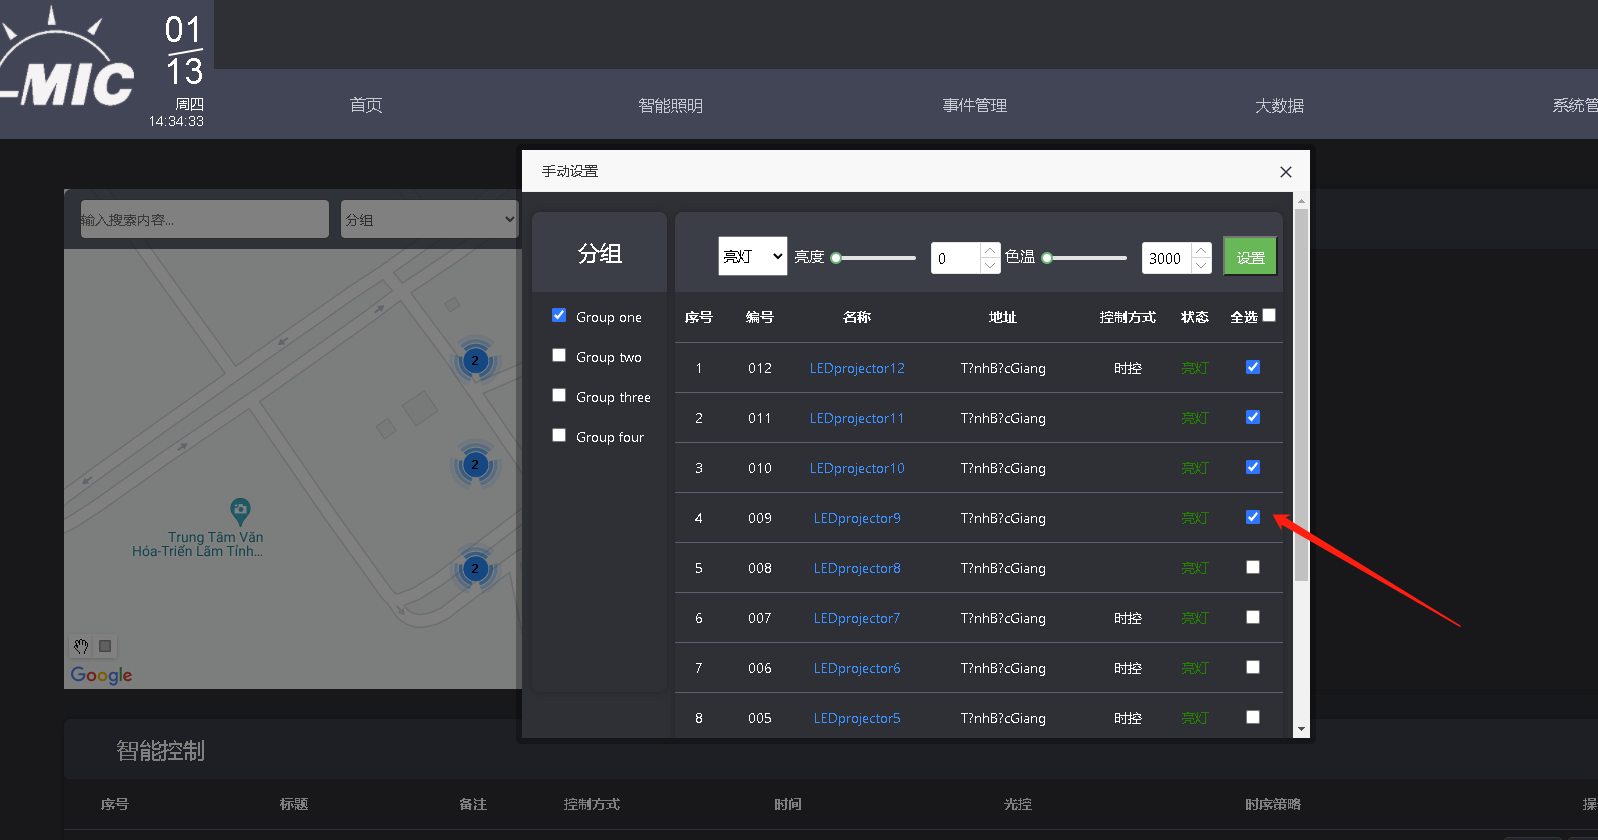This screenshot has width=1598, height=840.
Task: Click the map search input field
Action: [x=204, y=219]
